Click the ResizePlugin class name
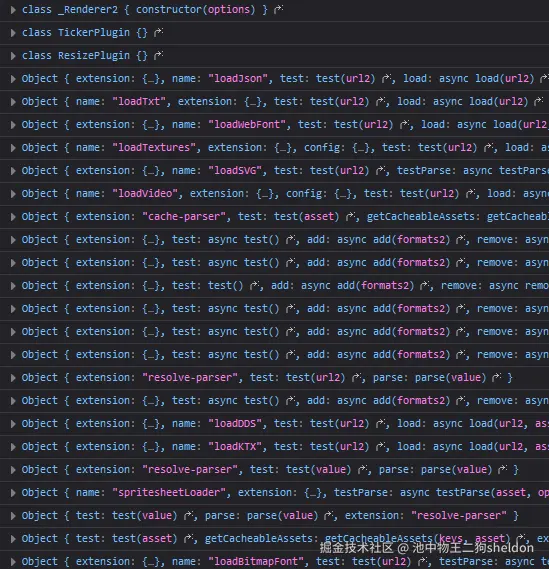Screen dimensions: 549x569 [x=94, y=55]
